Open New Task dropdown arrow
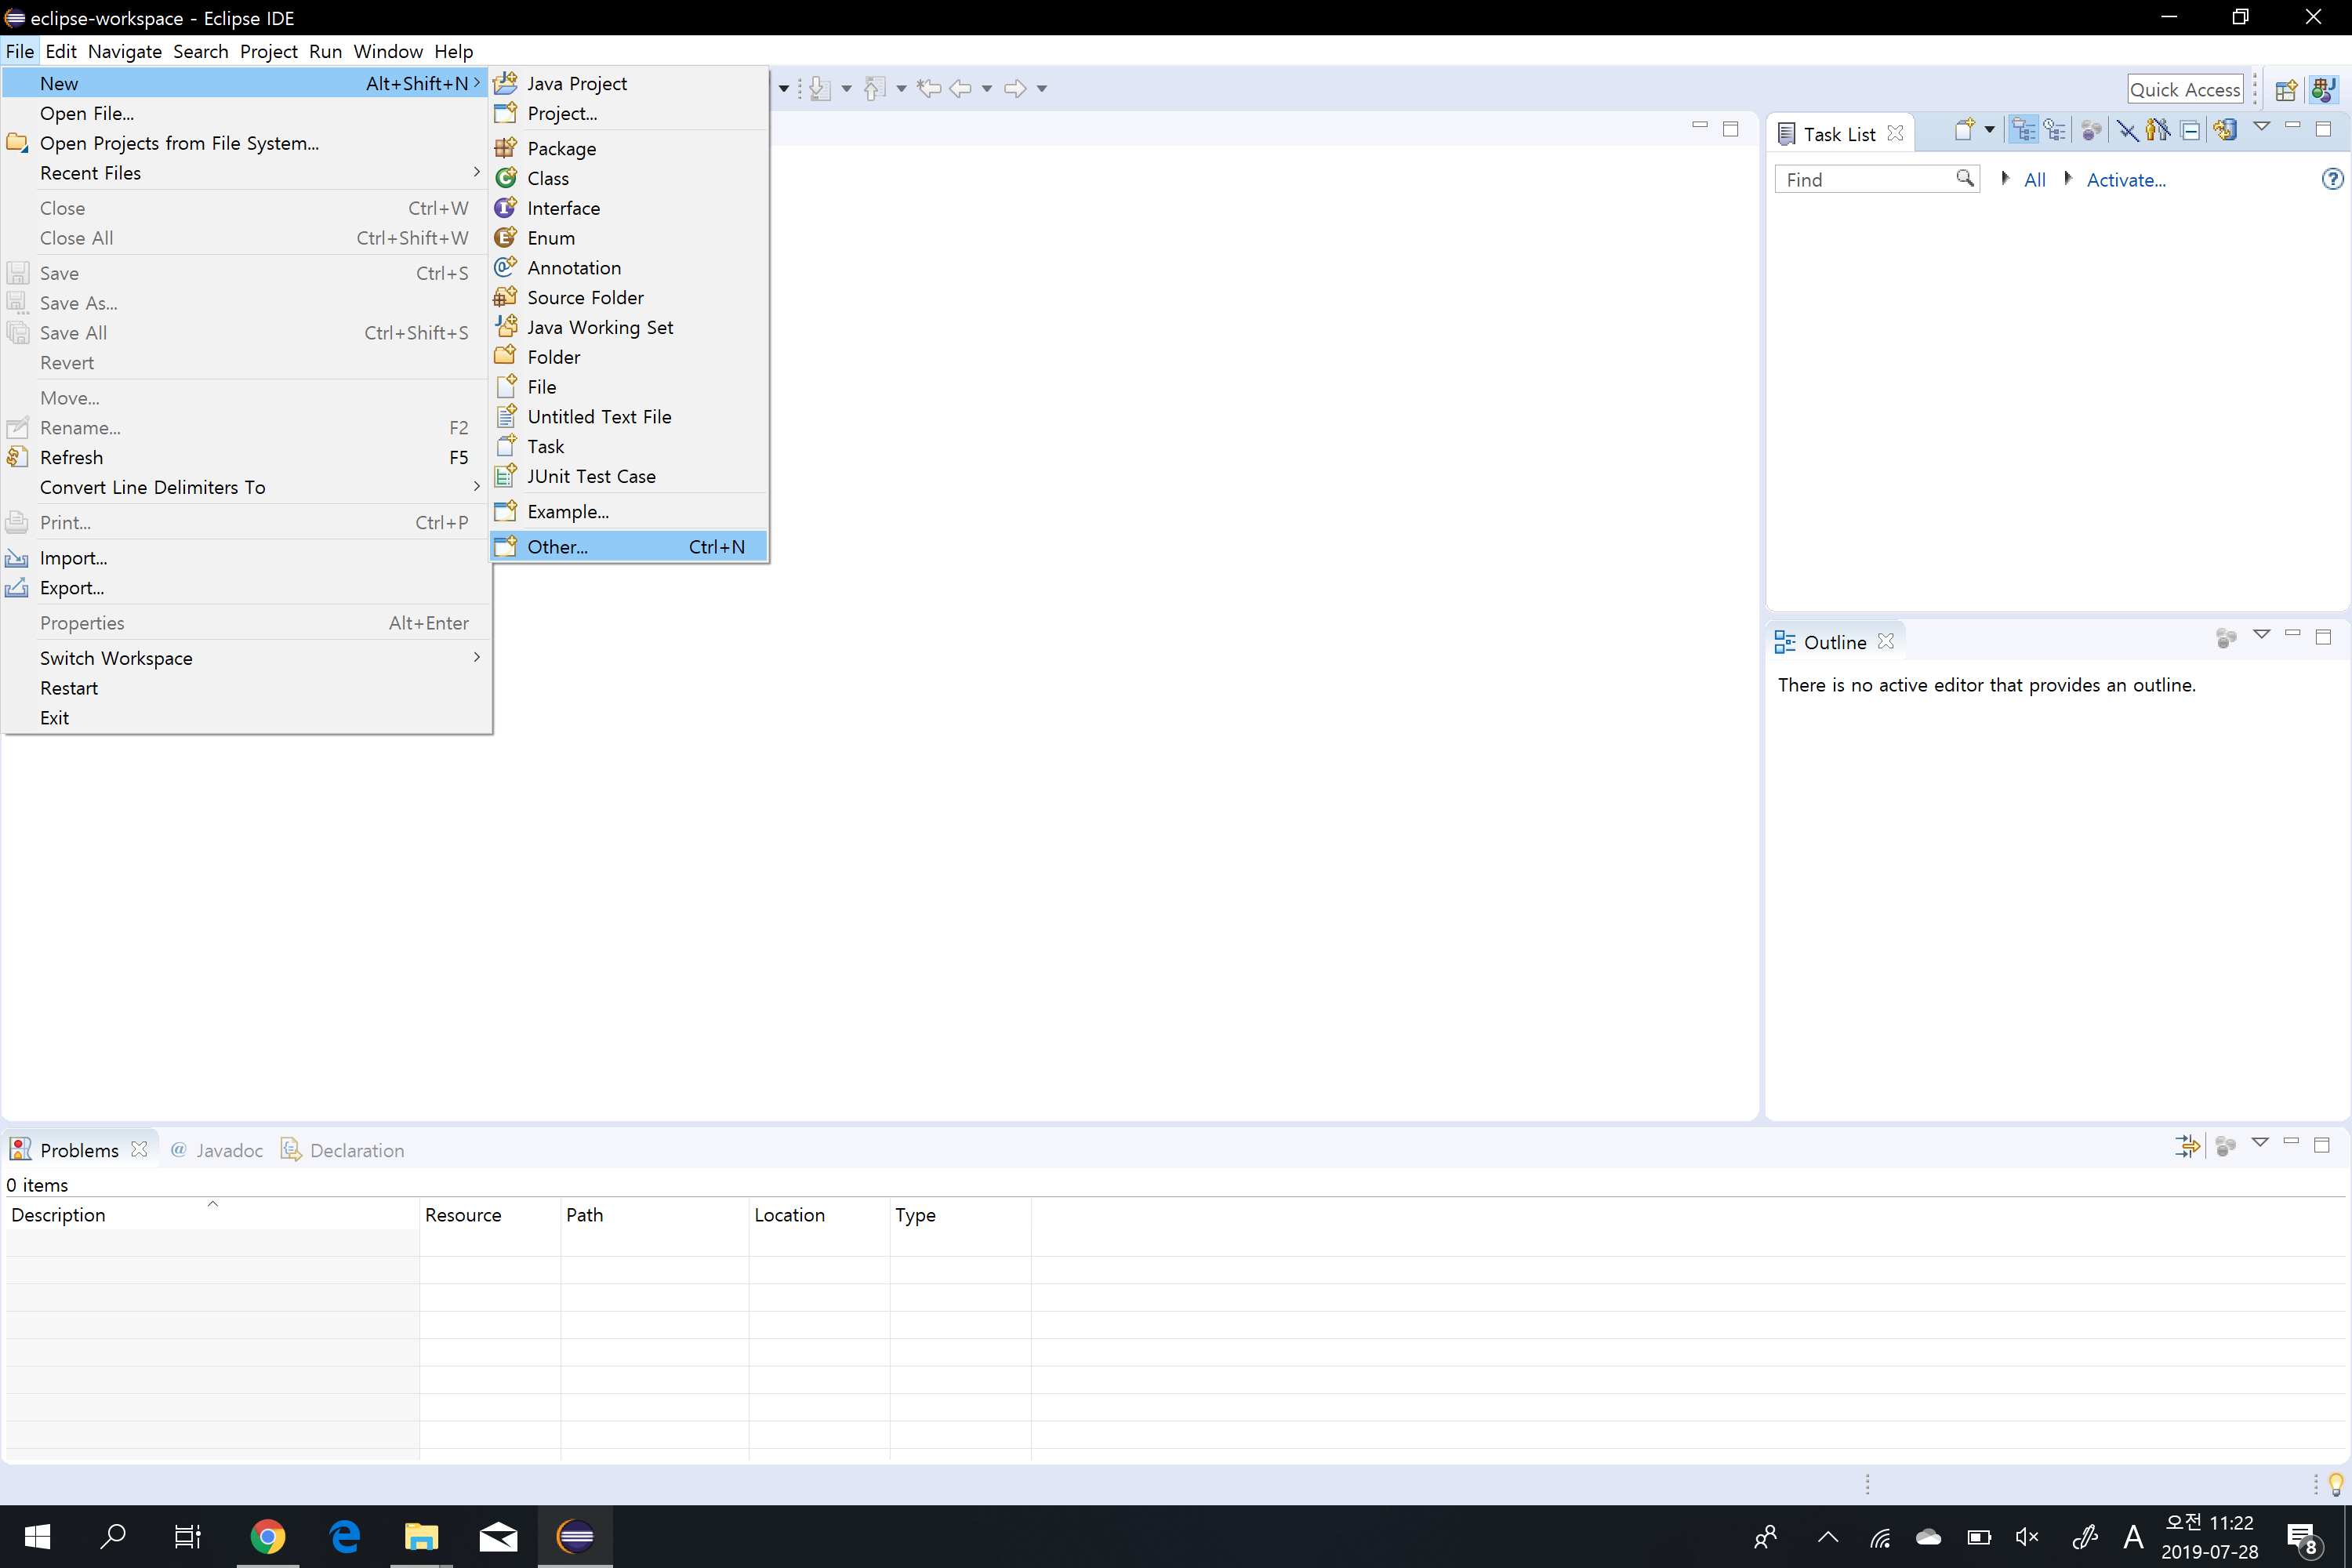Screen dimensions: 2352x1568 pyautogui.click(x=1989, y=130)
